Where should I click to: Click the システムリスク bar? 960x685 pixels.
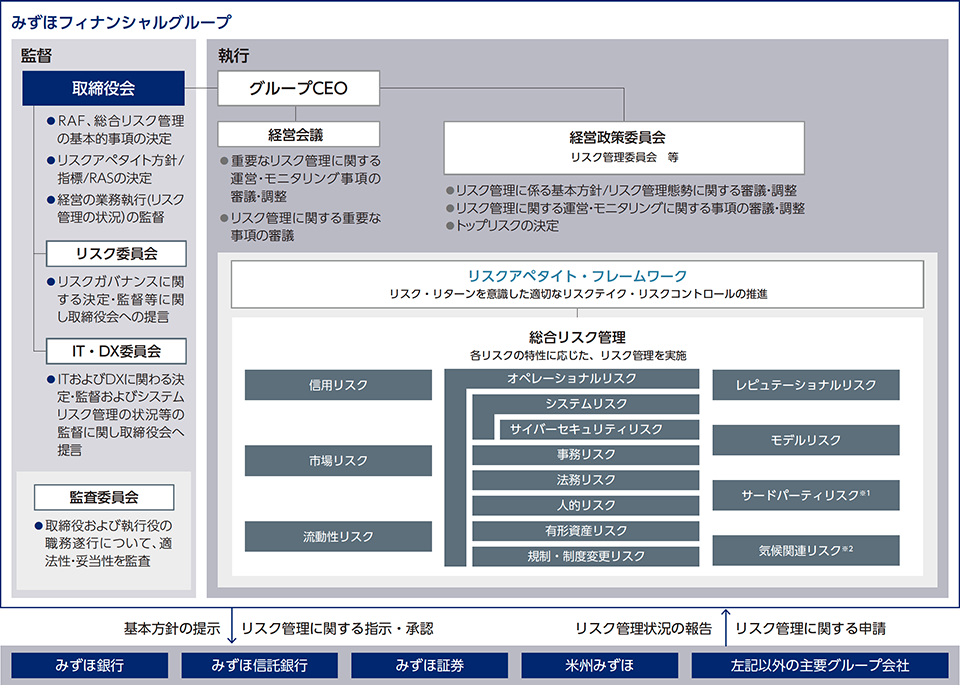coord(586,404)
